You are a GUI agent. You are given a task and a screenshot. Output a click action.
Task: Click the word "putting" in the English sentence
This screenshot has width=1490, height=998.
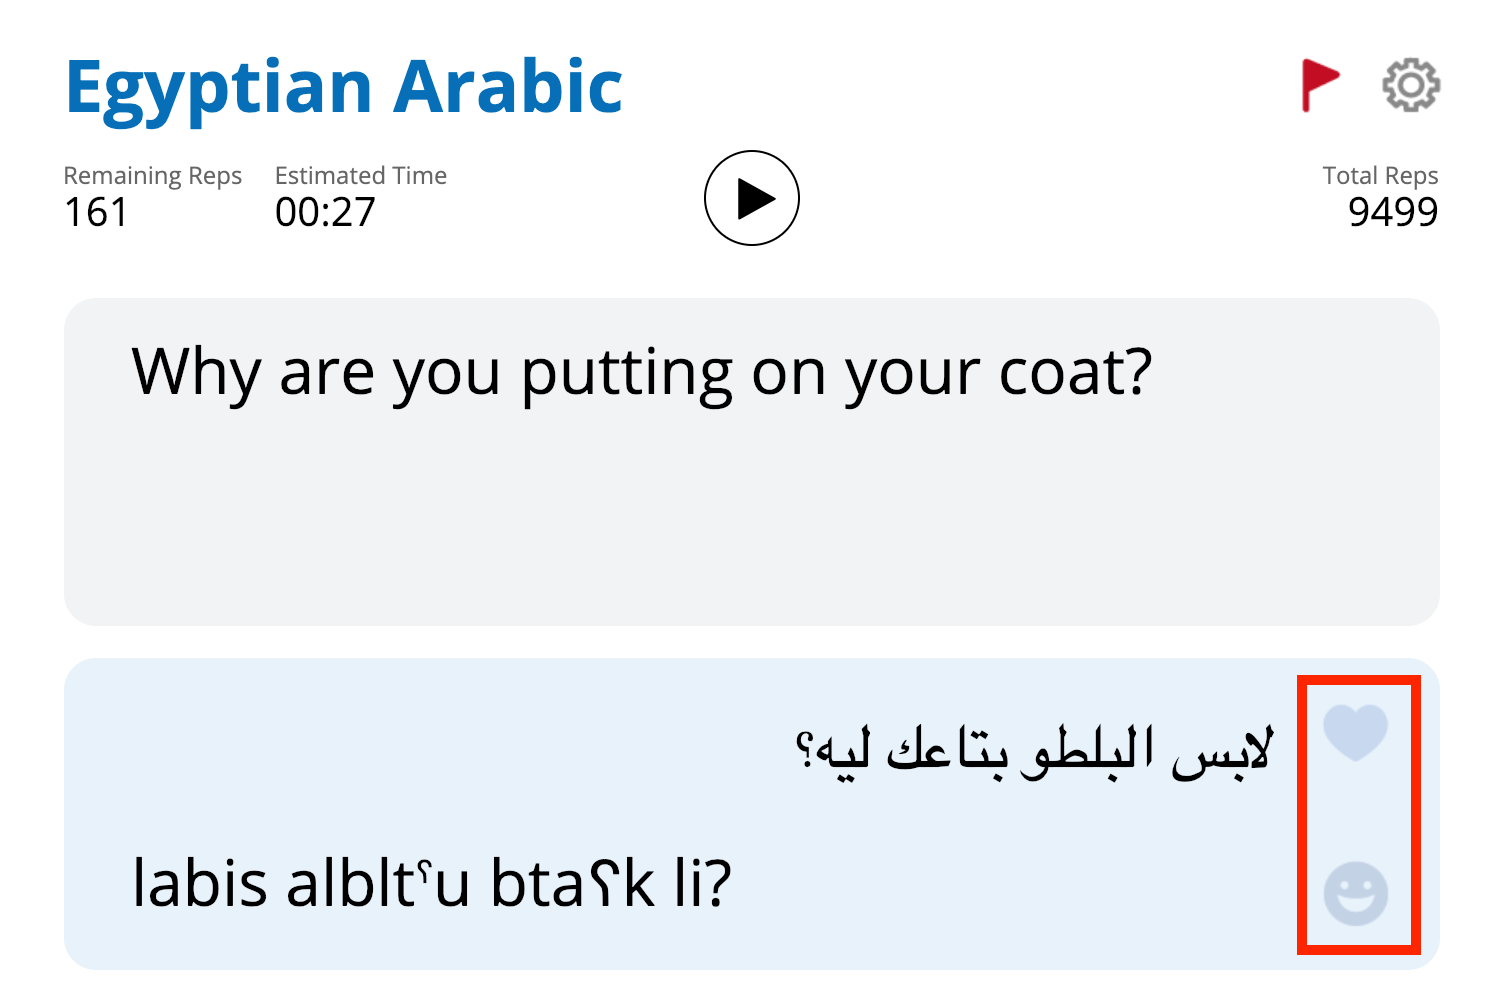point(628,376)
